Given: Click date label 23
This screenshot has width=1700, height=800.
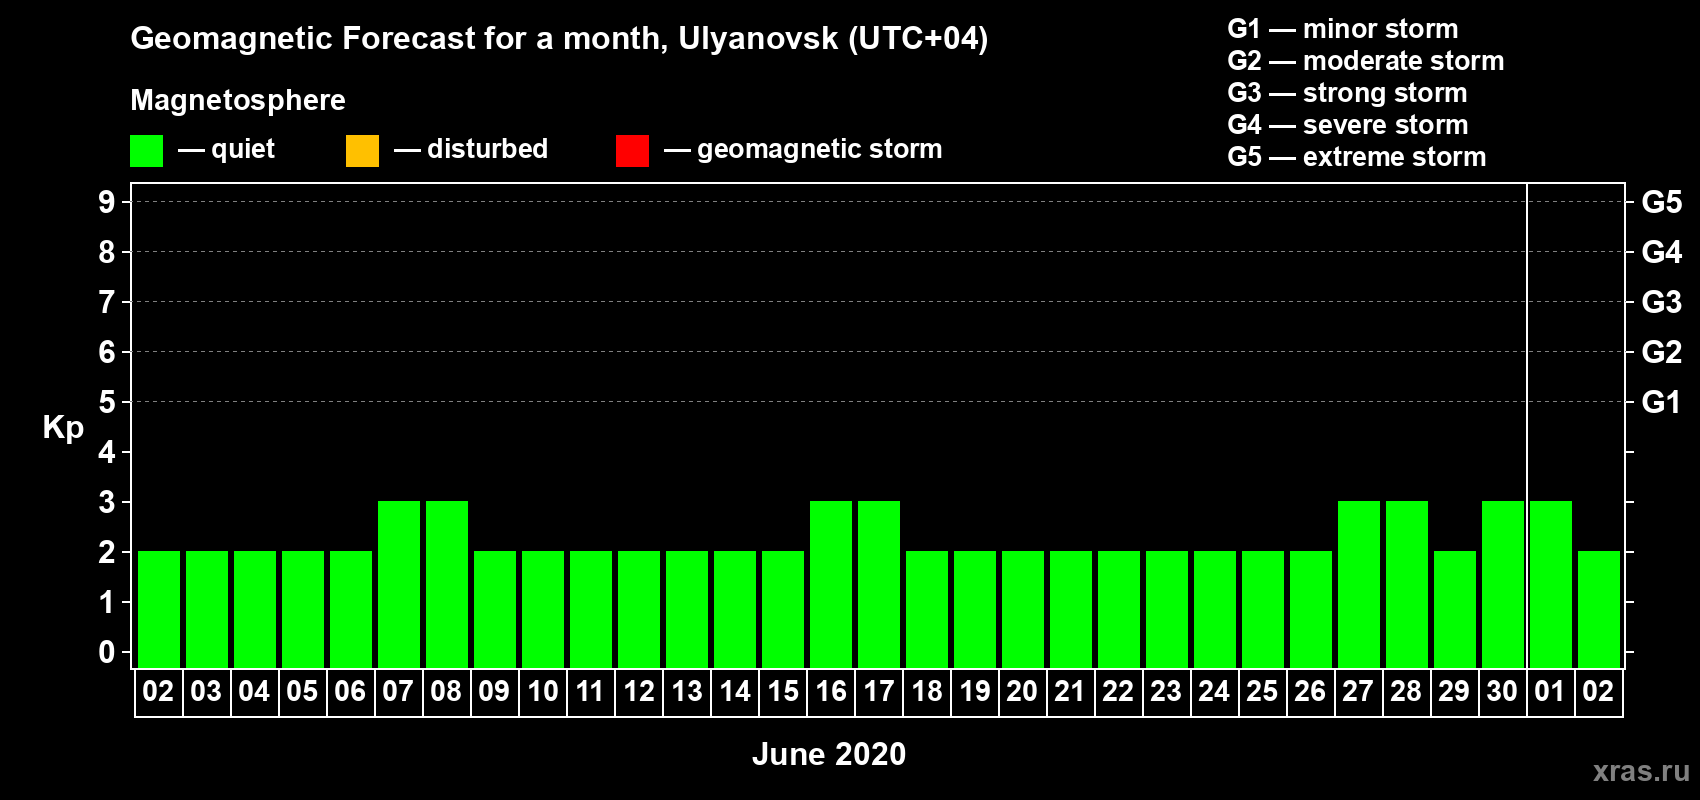Looking at the screenshot, I should tap(1166, 691).
